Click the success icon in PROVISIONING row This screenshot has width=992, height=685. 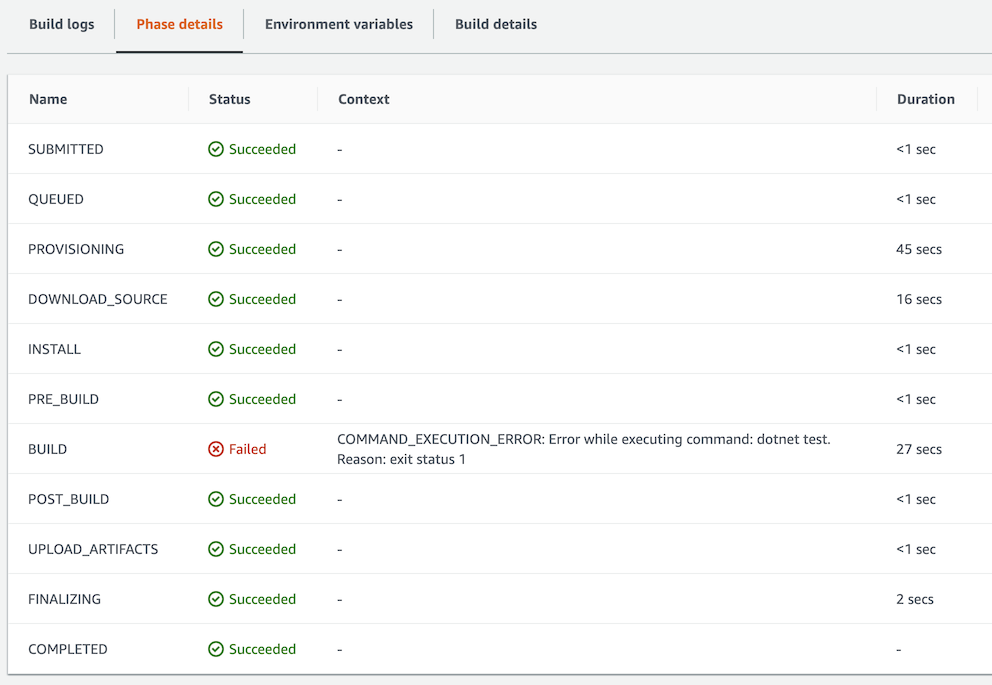(x=216, y=249)
